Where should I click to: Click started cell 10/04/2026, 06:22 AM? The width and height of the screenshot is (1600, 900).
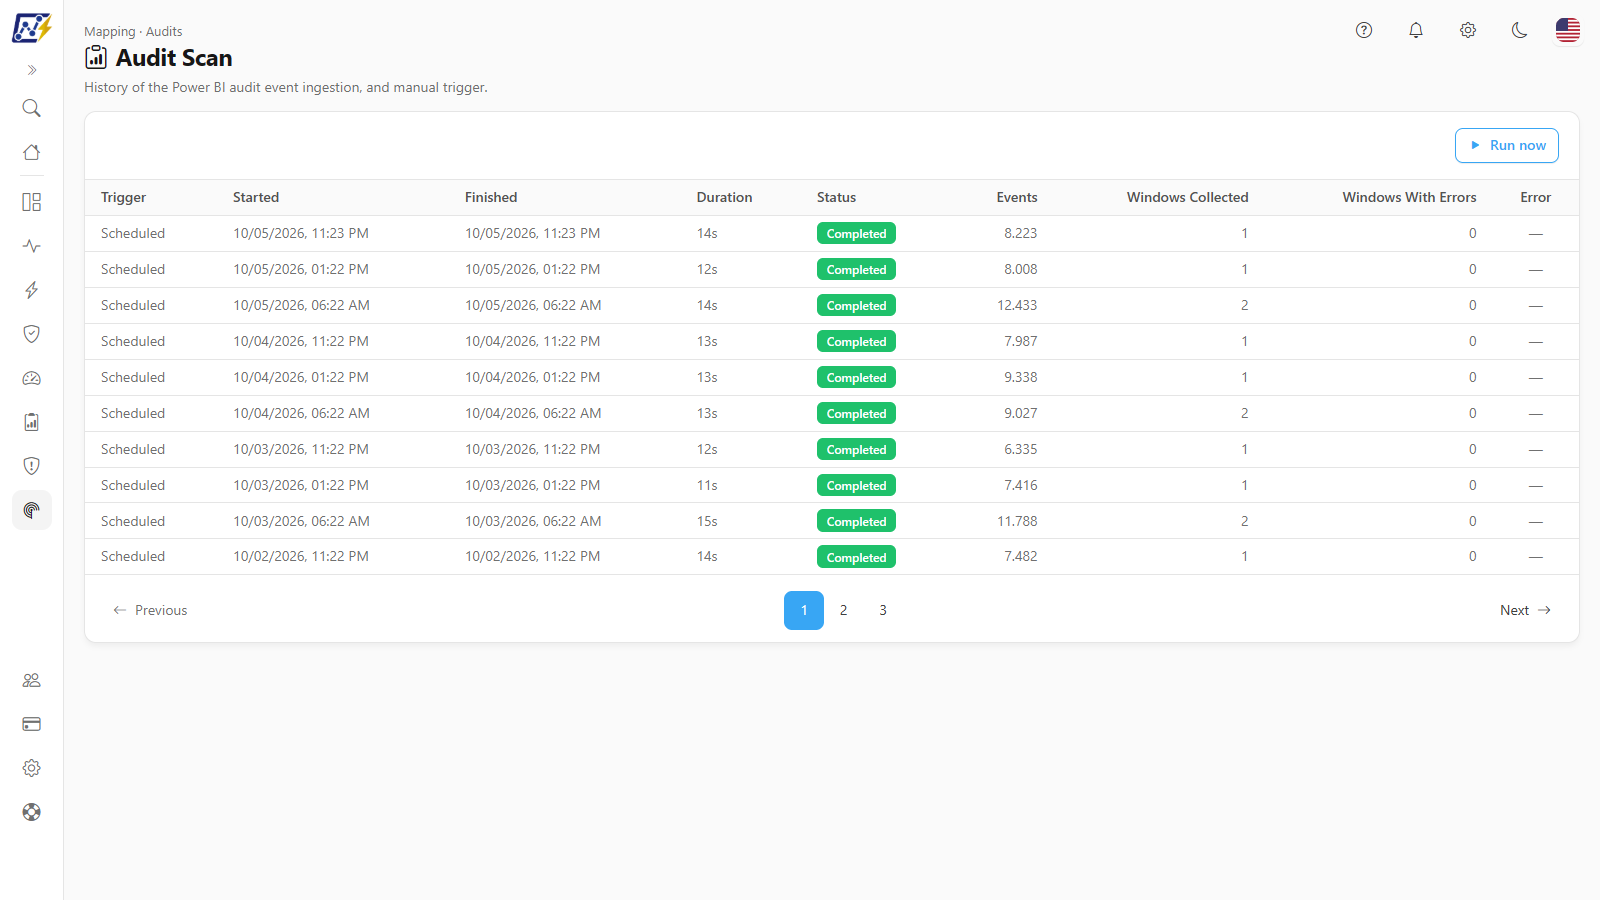(301, 414)
